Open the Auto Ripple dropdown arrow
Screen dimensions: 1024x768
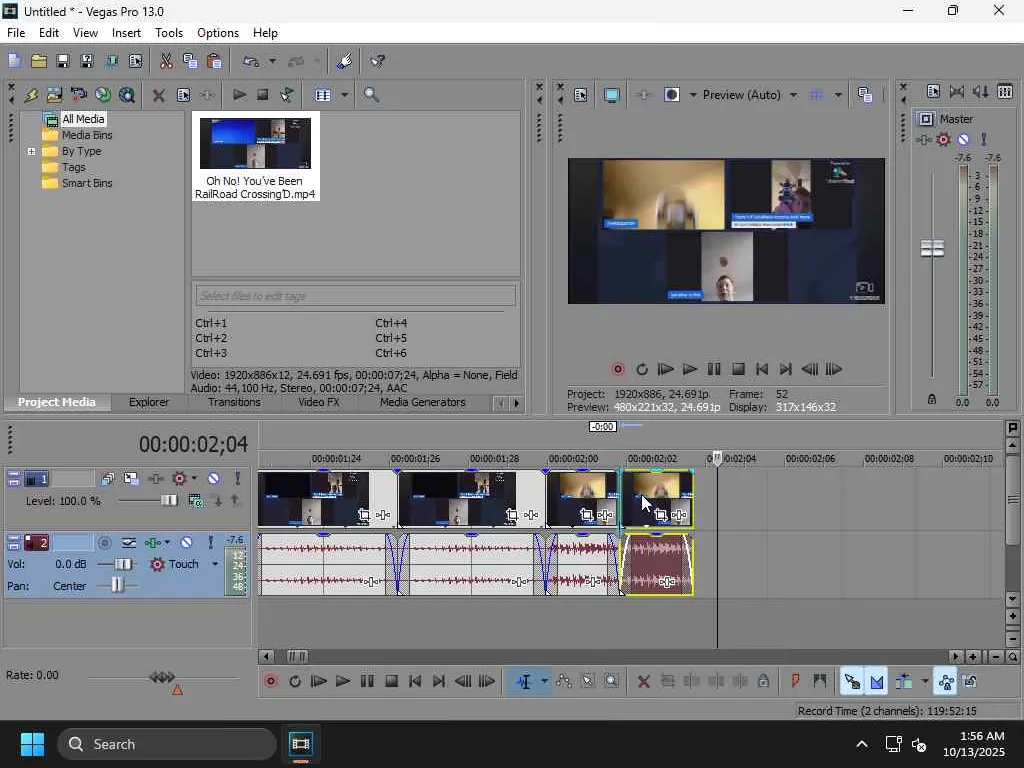click(925, 681)
